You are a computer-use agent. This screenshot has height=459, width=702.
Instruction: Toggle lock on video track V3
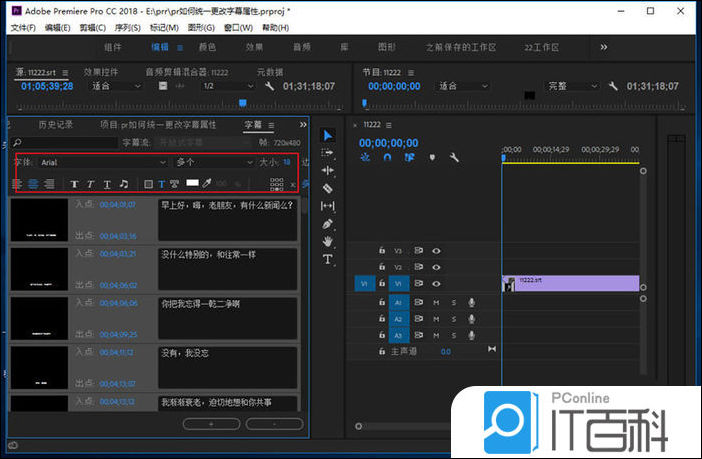click(x=381, y=251)
